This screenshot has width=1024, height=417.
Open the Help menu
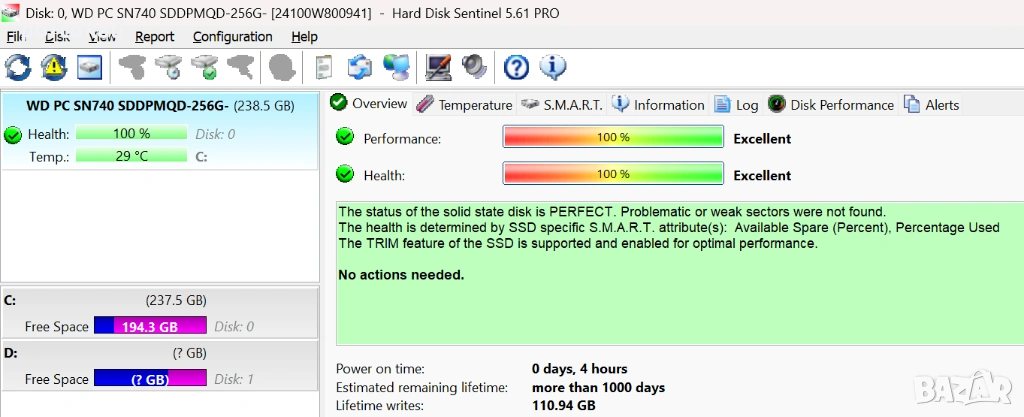coord(304,37)
